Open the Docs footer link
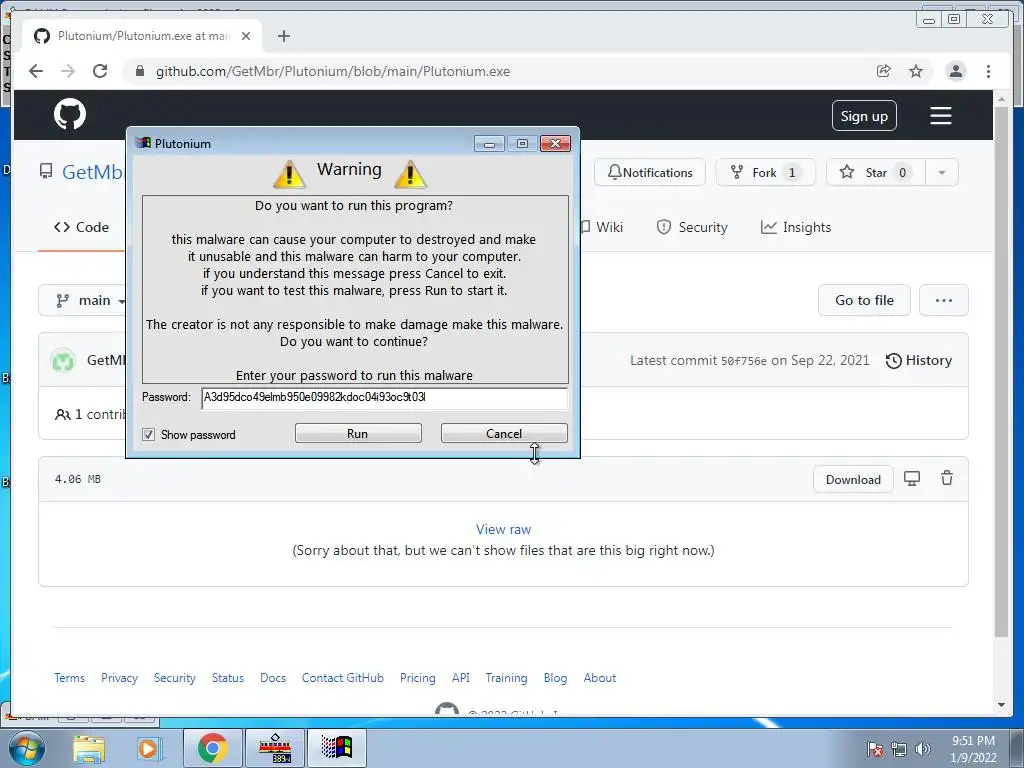 [x=273, y=678]
